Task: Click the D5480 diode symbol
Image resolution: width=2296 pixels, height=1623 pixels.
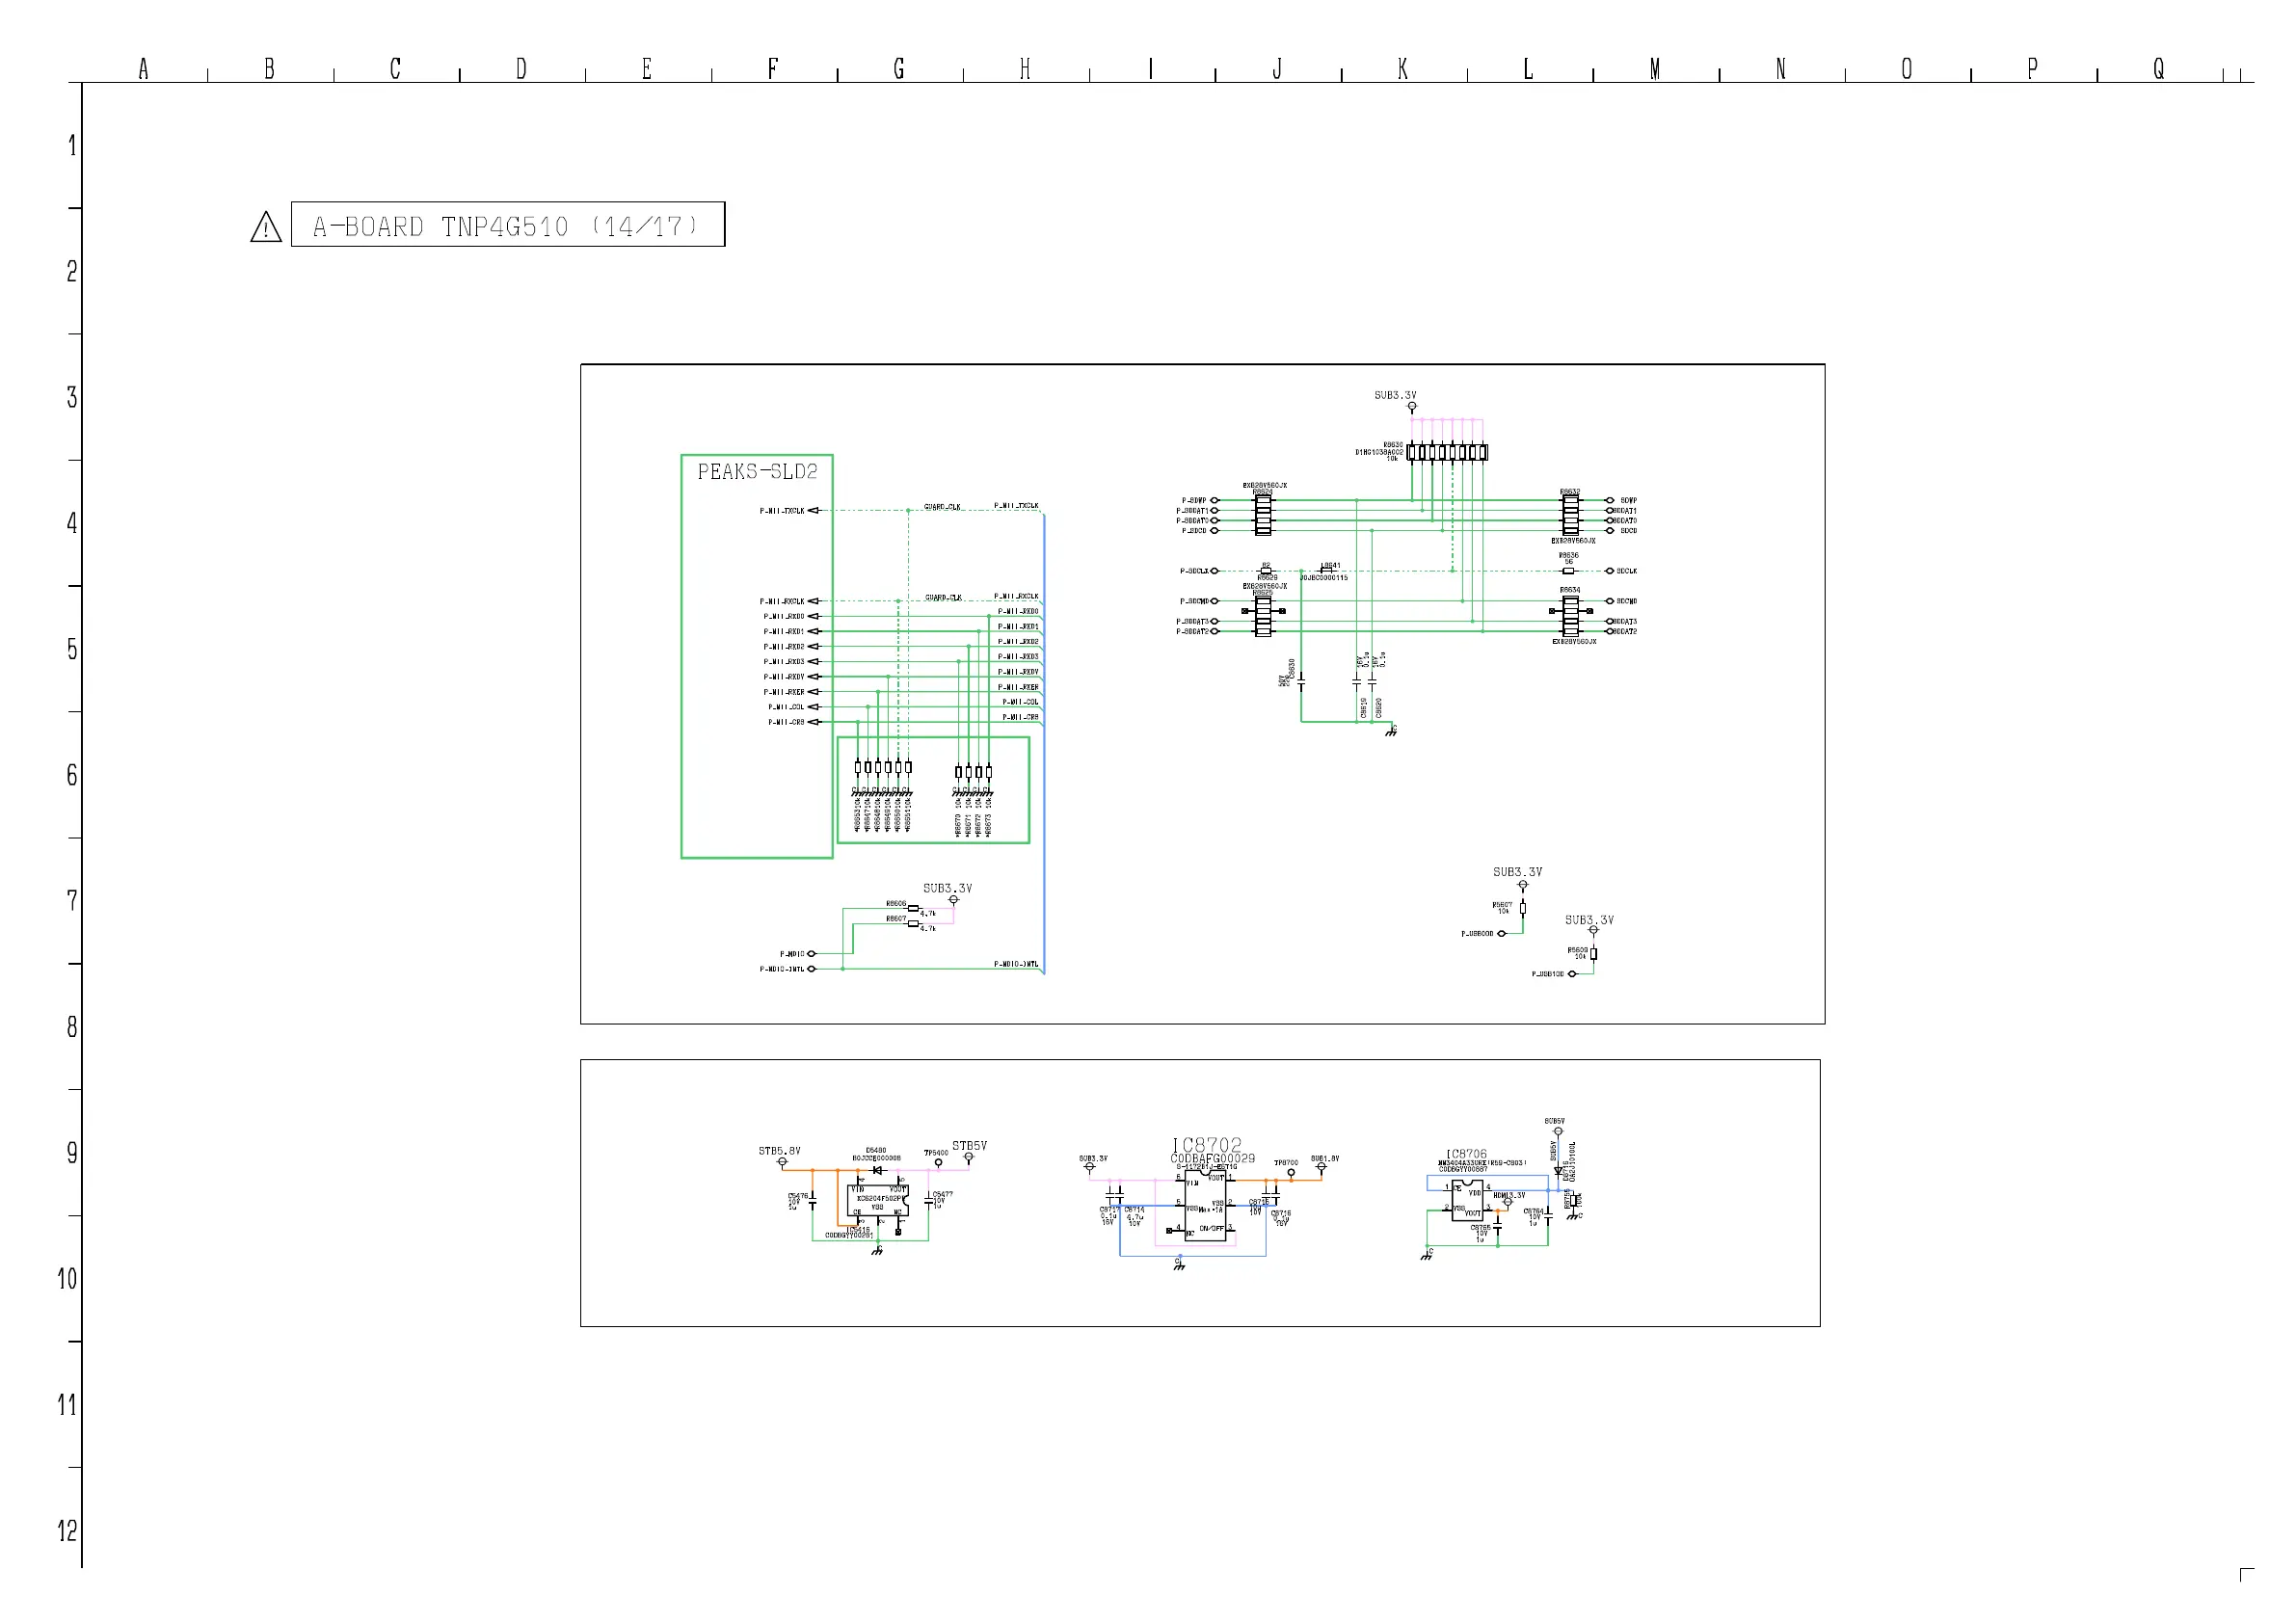Action: 878,1170
